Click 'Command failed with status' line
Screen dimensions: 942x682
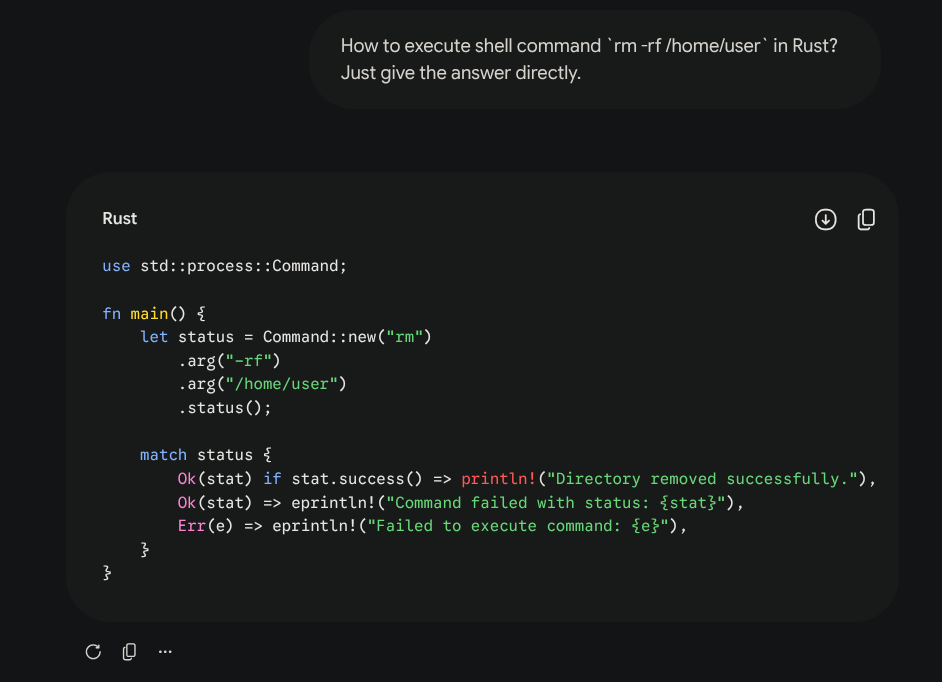coord(461,502)
